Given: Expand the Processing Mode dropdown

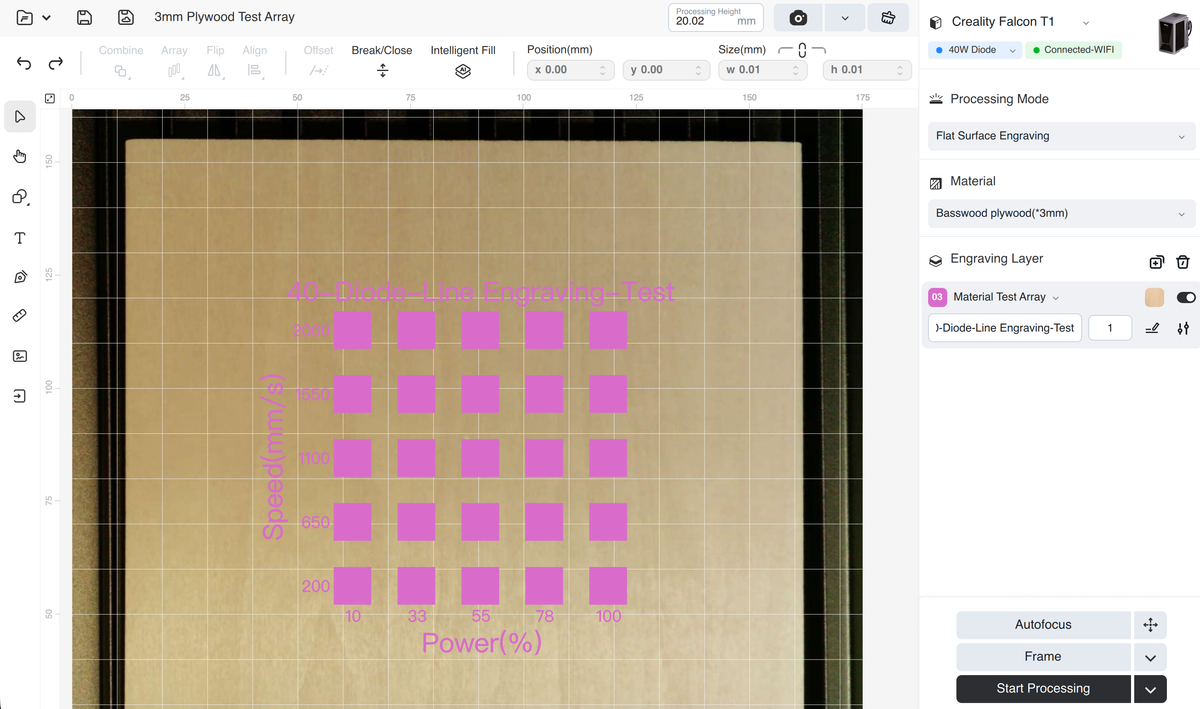Looking at the screenshot, I should pos(1061,136).
